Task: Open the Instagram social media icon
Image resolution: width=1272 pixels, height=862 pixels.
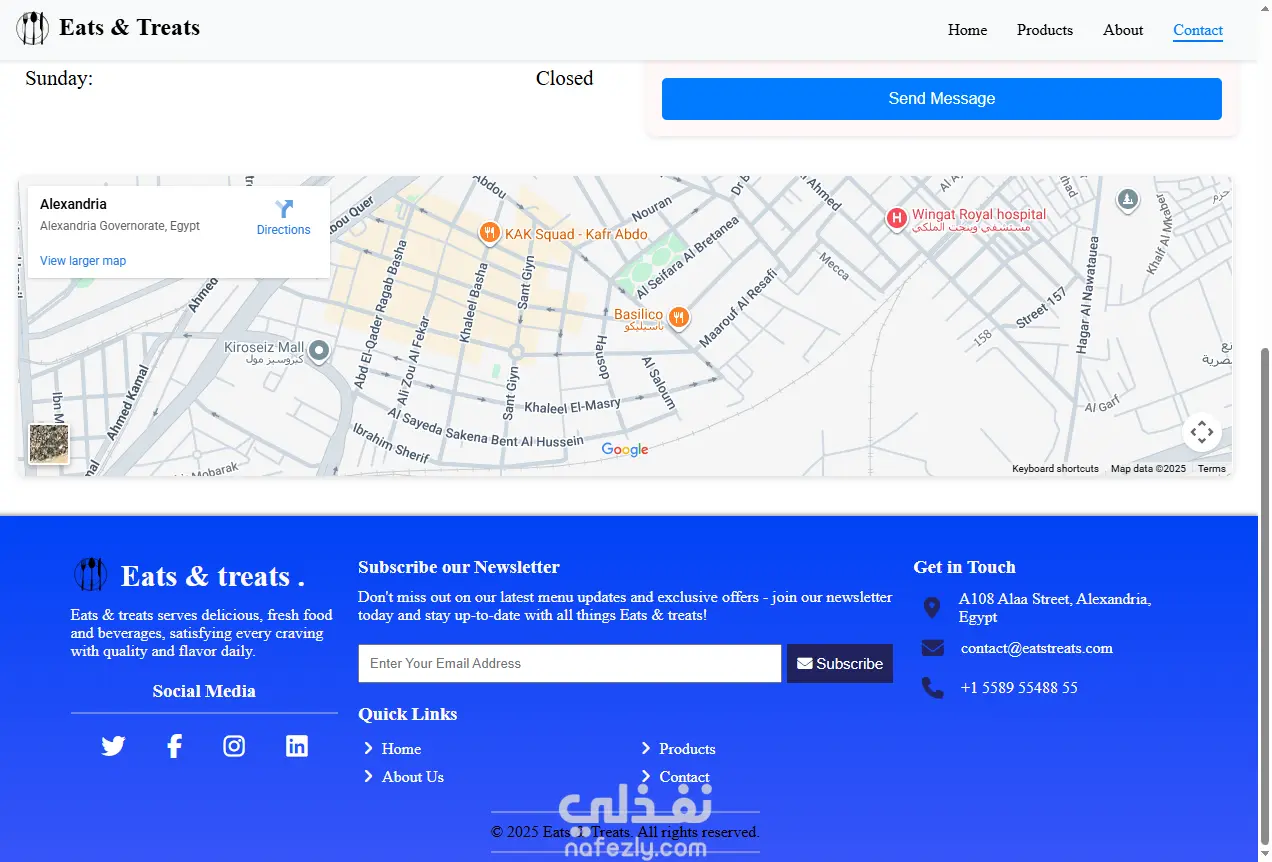Action: point(234,746)
